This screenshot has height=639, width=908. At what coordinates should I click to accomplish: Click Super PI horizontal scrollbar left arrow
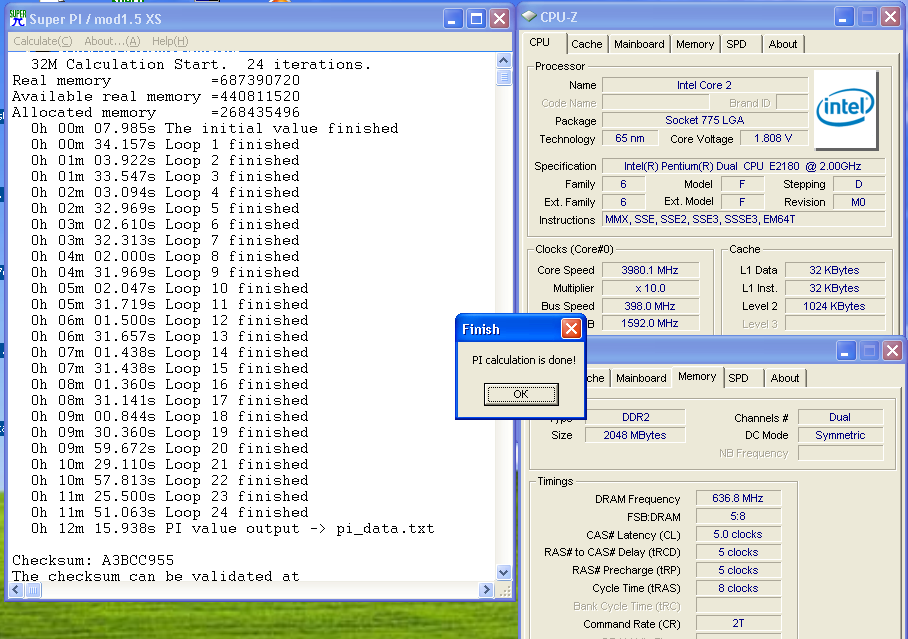[16, 590]
